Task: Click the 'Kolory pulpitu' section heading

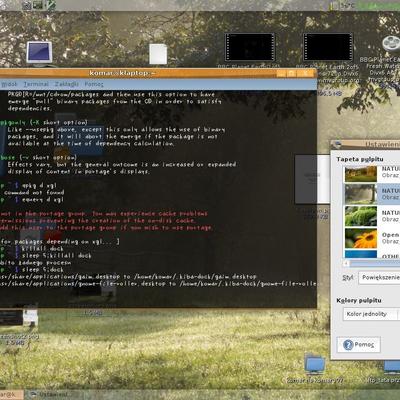Action: pyautogui.click(x=359, y=300)
